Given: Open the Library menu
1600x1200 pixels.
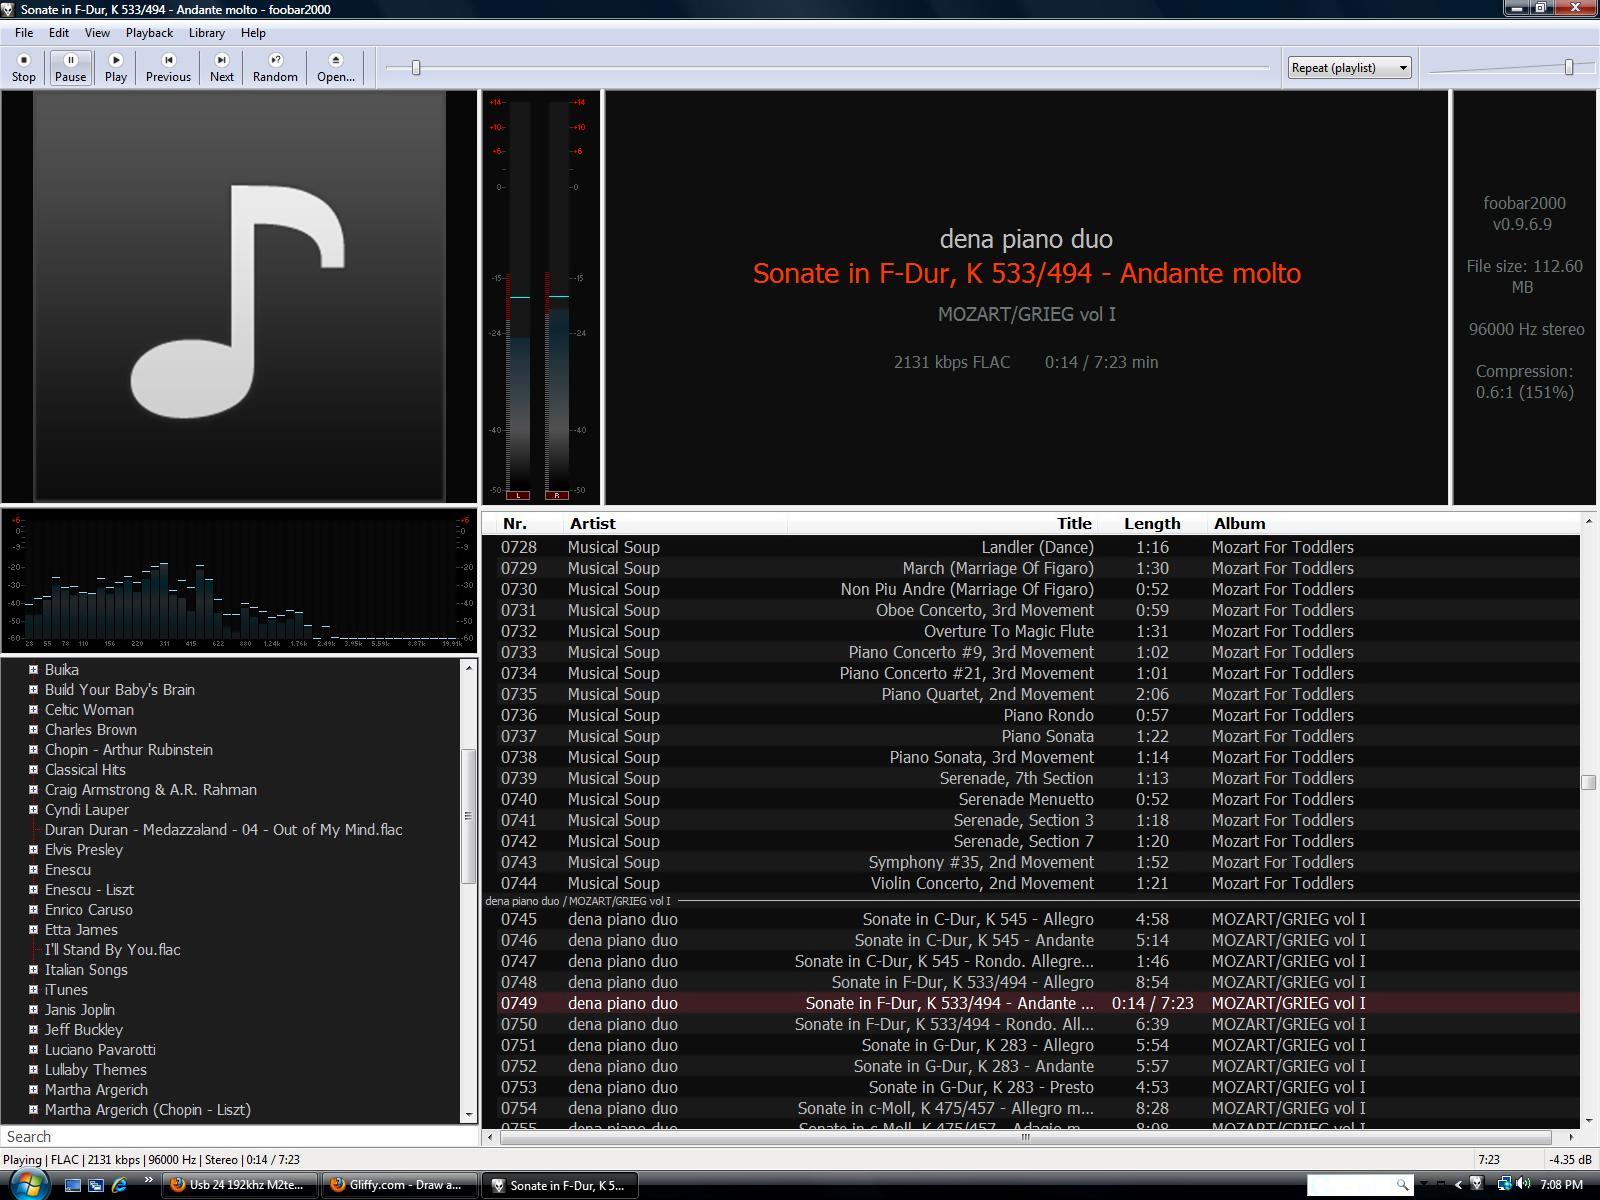Looking at the screenshot, I should [206, 33].
